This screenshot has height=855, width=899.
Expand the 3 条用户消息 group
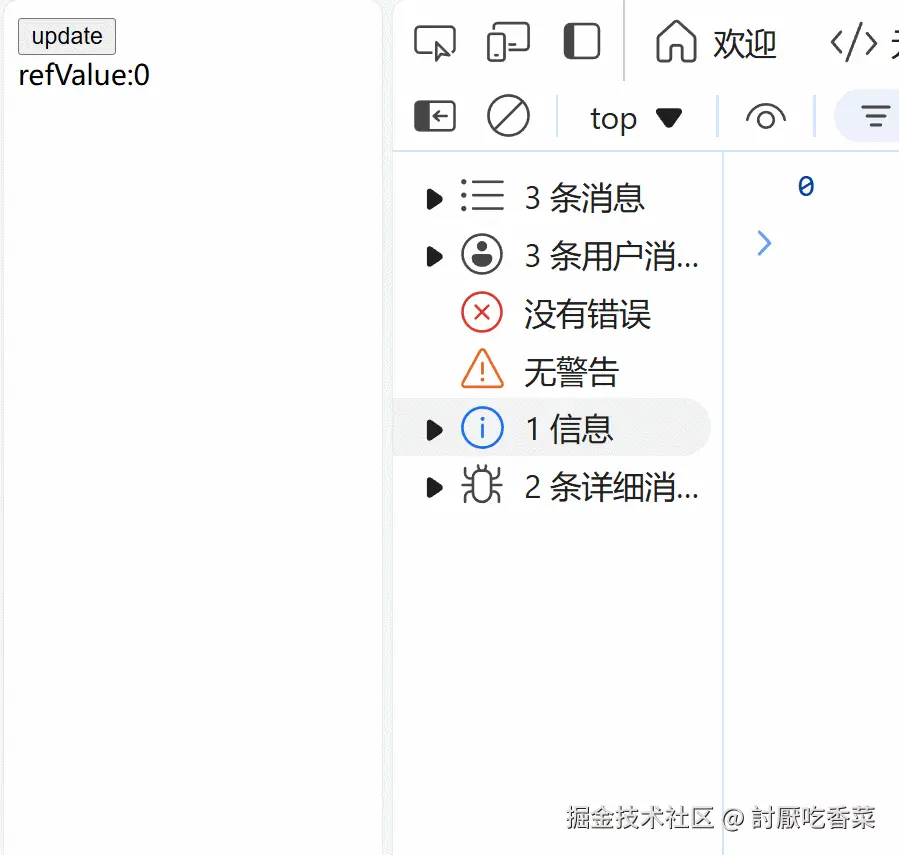(435, 256)
